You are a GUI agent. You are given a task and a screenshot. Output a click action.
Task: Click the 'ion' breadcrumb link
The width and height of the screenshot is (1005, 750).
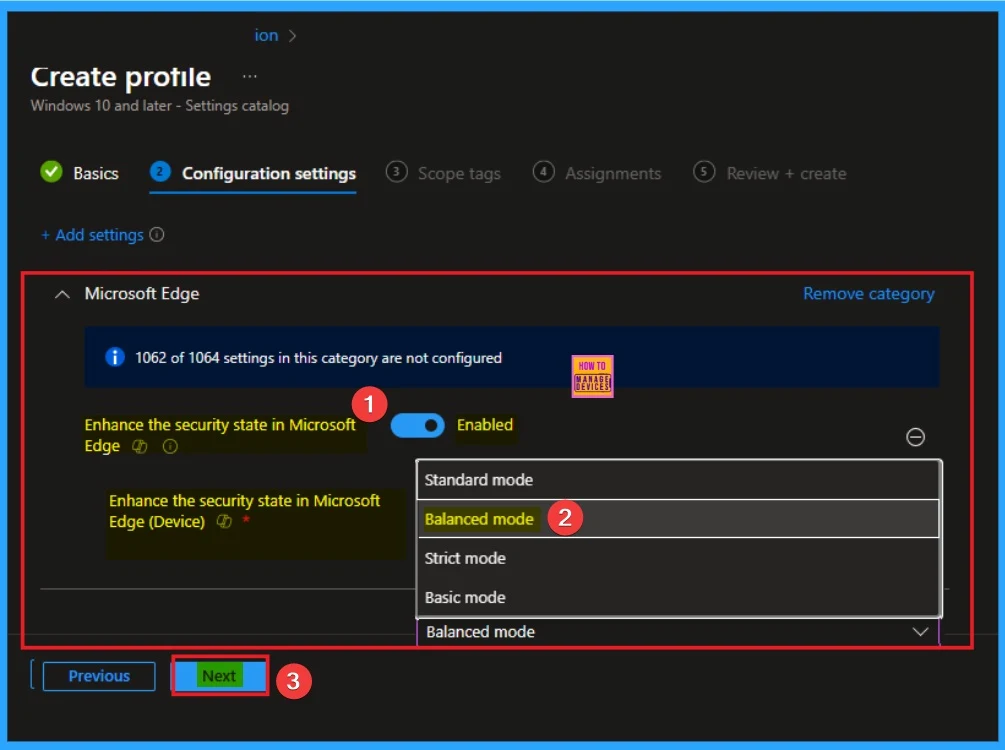click(x=266, y=35)
